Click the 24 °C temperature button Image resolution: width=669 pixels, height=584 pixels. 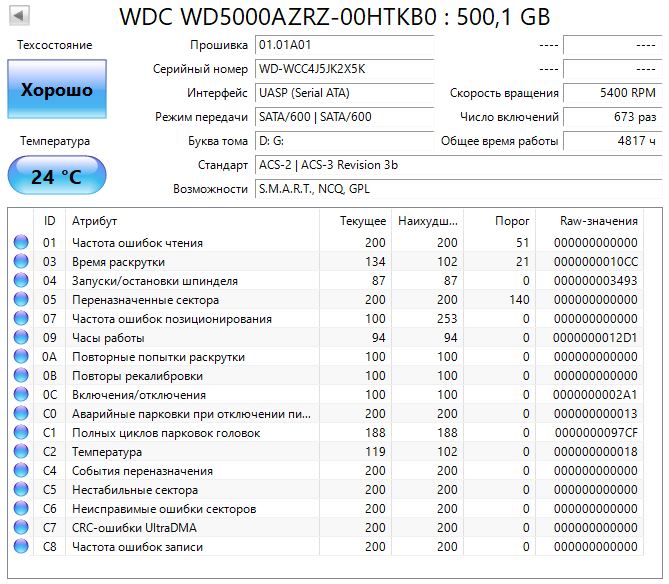click(x=57, y=175)
